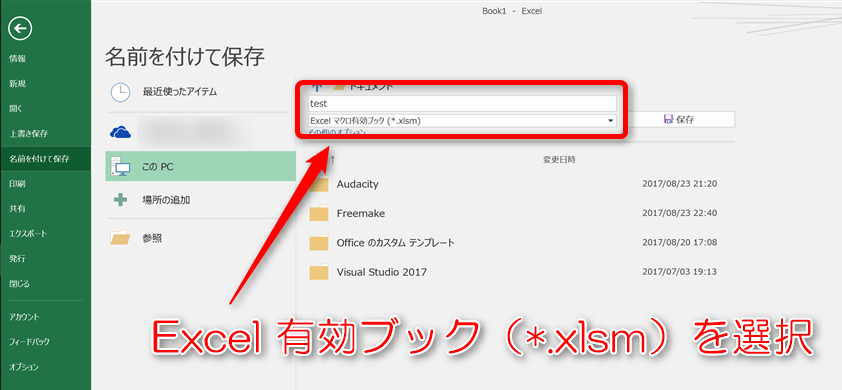Click the clock icon for recent items
The image size is (842, 390).
[120, 92]
